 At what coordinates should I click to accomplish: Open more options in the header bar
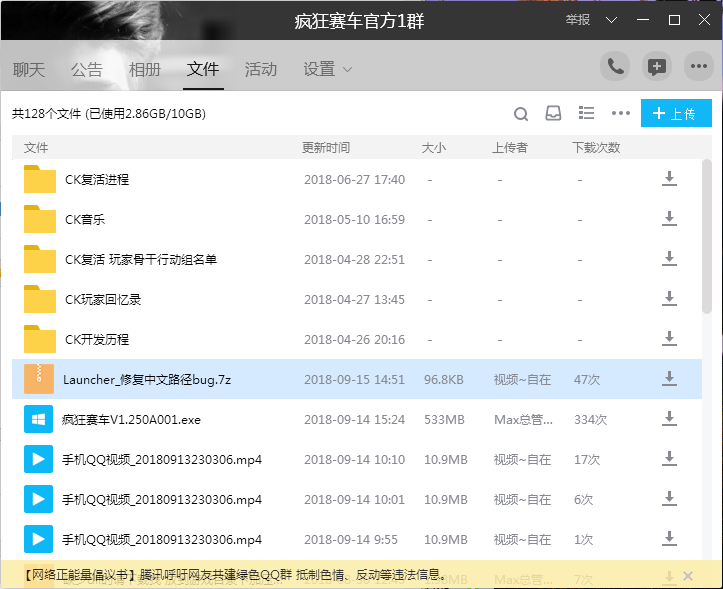699,67
